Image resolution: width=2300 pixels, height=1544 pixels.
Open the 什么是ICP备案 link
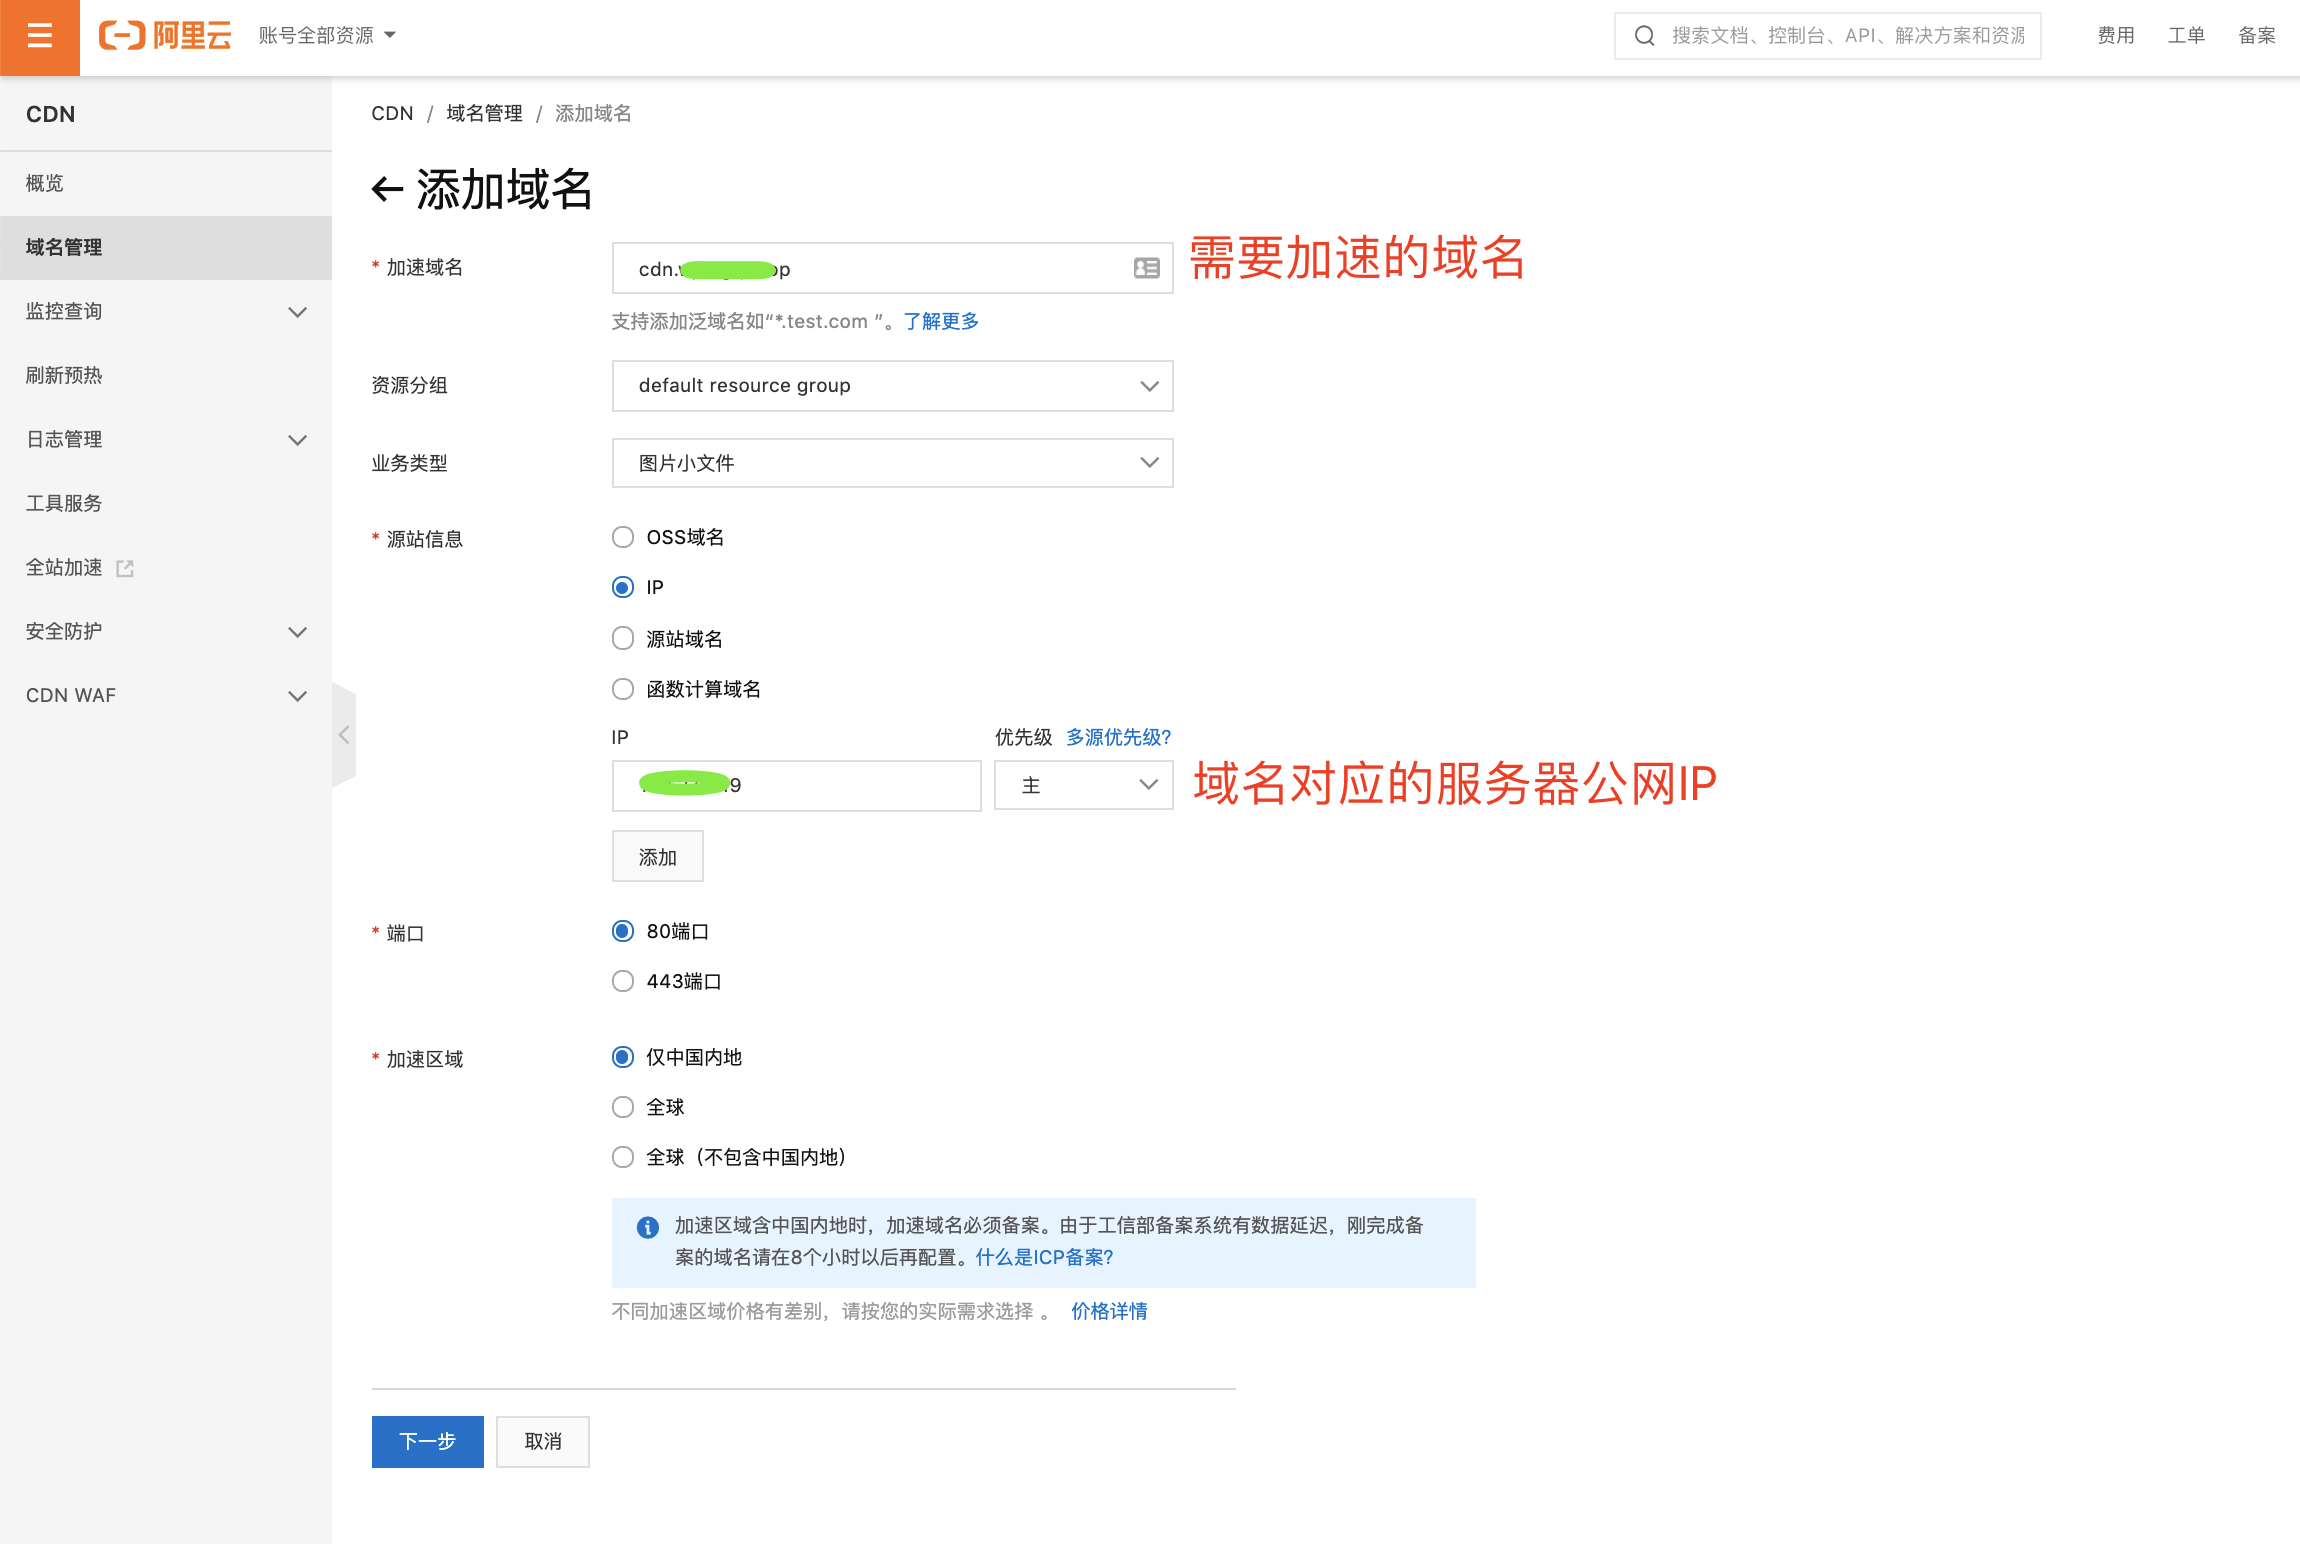coord(1044,1257)
